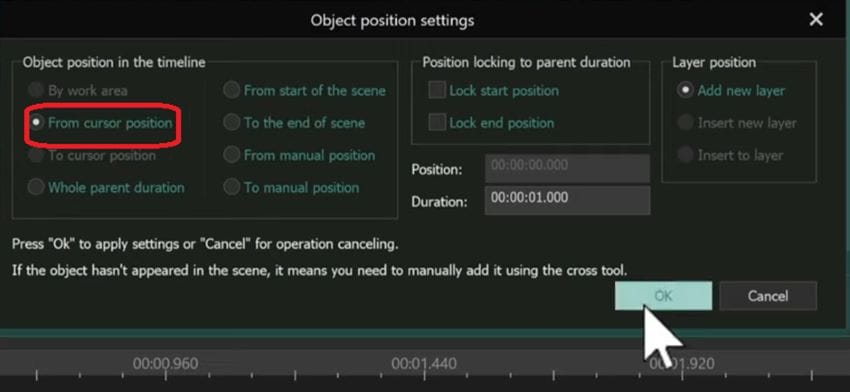Choose Insert new layer option
This screenshot has width=850, height=392.
[686, 123]
